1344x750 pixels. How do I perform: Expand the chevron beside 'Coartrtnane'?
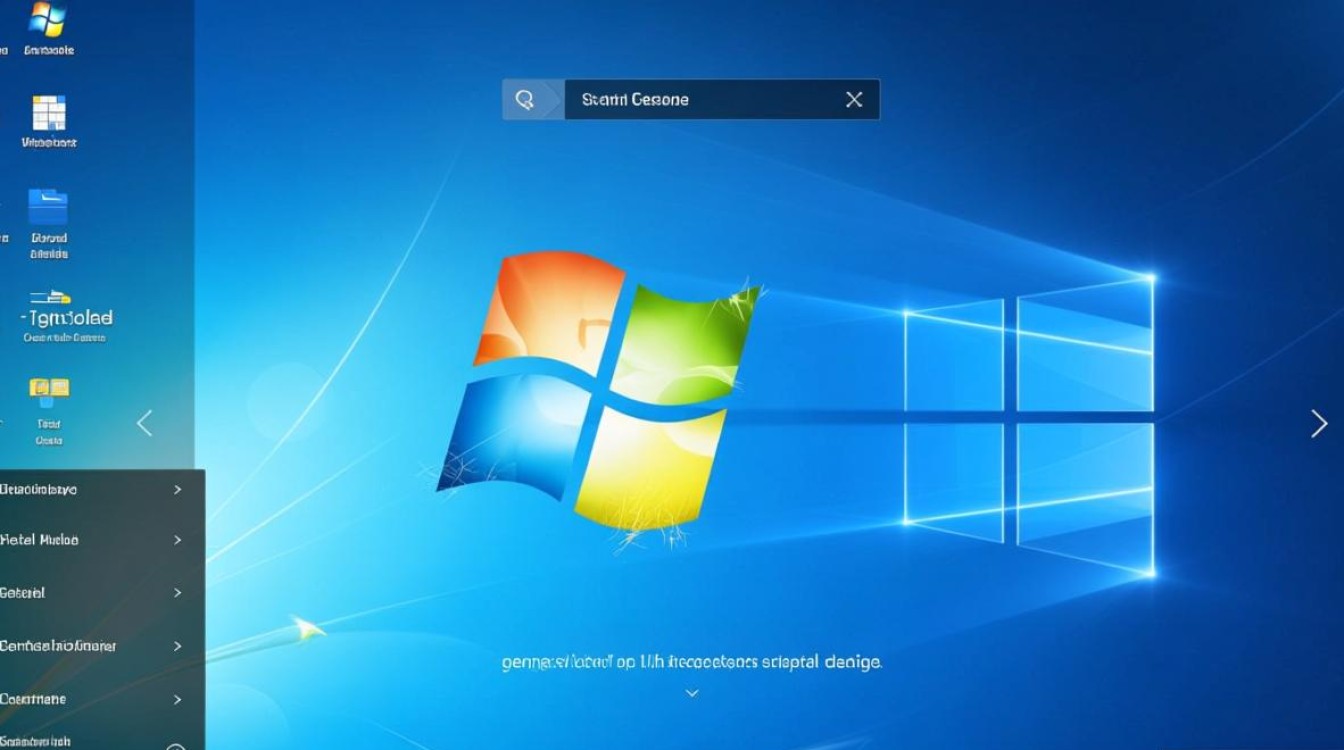pos(177,699)
